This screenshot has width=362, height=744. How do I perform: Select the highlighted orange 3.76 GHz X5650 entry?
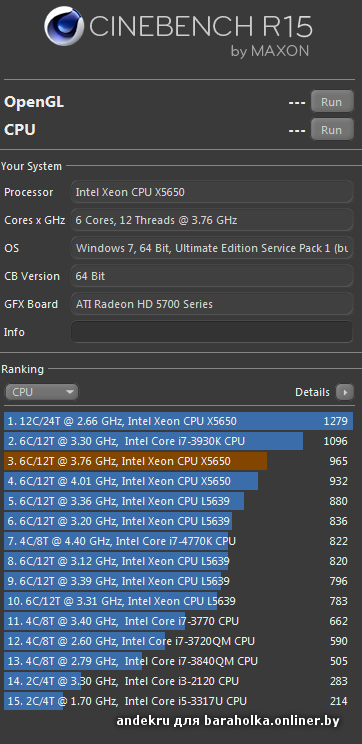[x=178, y=461]
